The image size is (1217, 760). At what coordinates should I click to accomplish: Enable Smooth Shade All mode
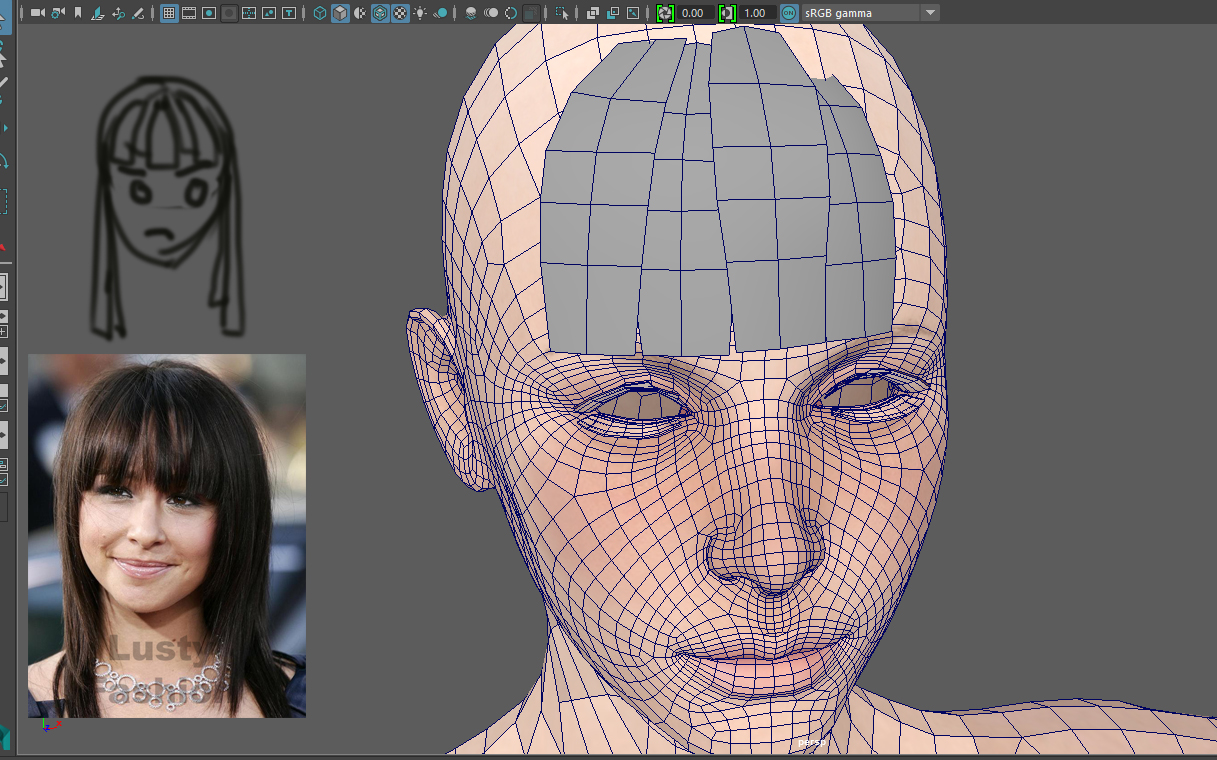340,13
